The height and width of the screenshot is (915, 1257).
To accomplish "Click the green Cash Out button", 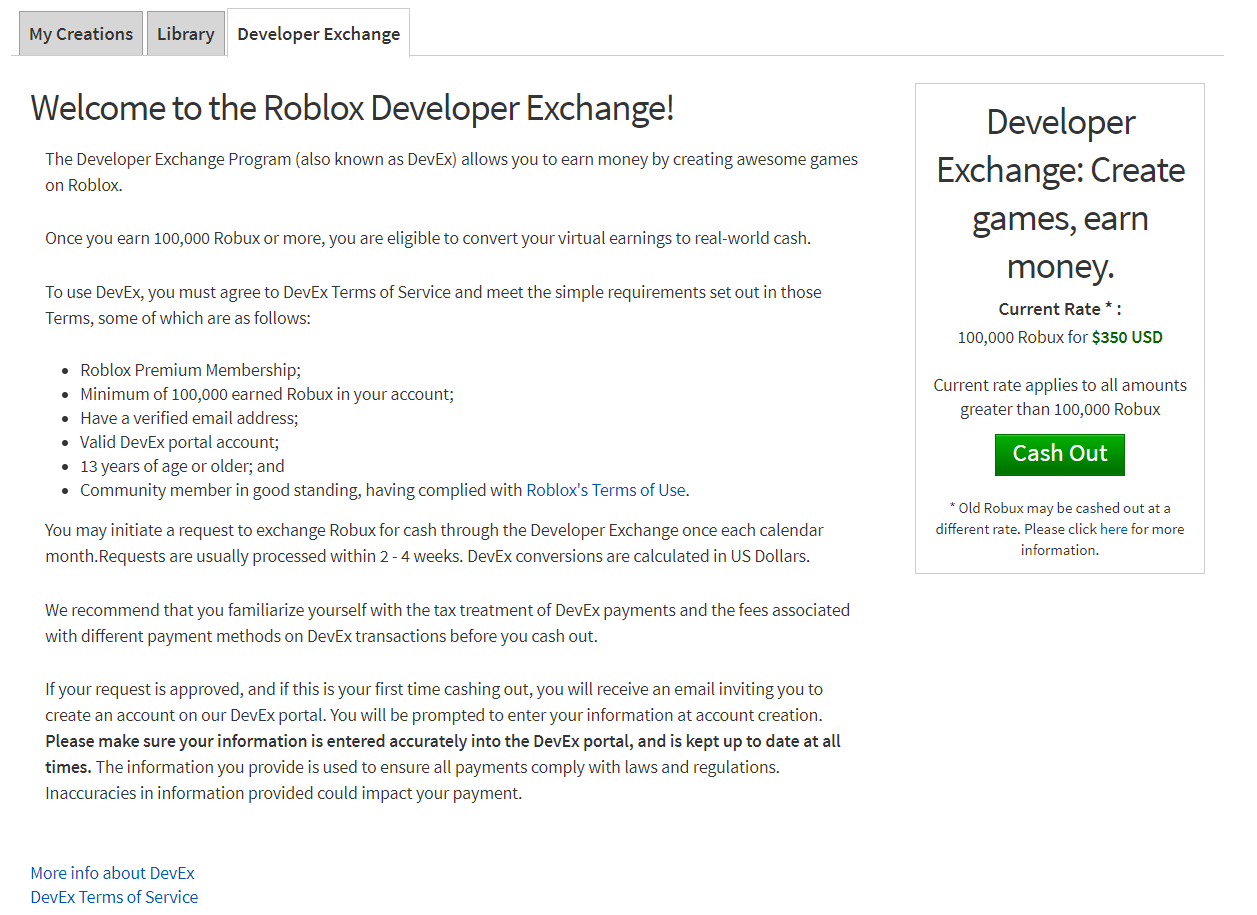I will pyautogui.click(x=1060, y=454).
